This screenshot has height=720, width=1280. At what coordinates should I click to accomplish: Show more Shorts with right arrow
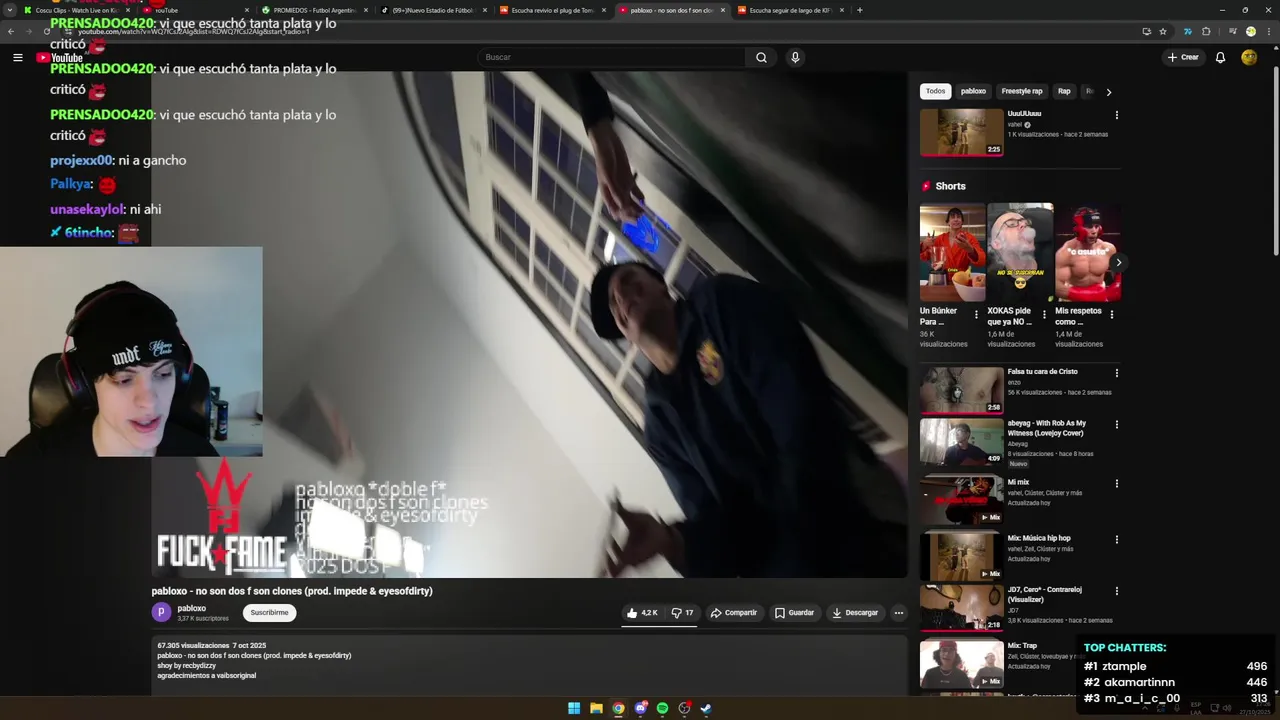pyautogui.click(x=1118, y=263)
